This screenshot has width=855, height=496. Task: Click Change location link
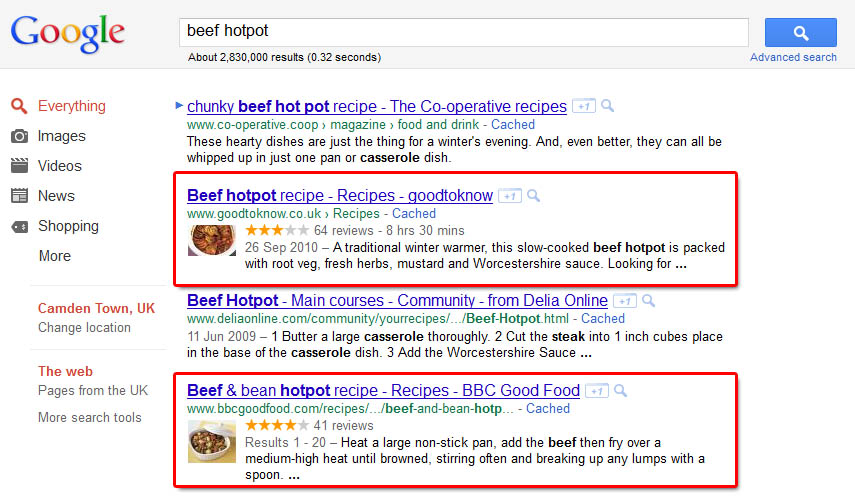point(84,328)
